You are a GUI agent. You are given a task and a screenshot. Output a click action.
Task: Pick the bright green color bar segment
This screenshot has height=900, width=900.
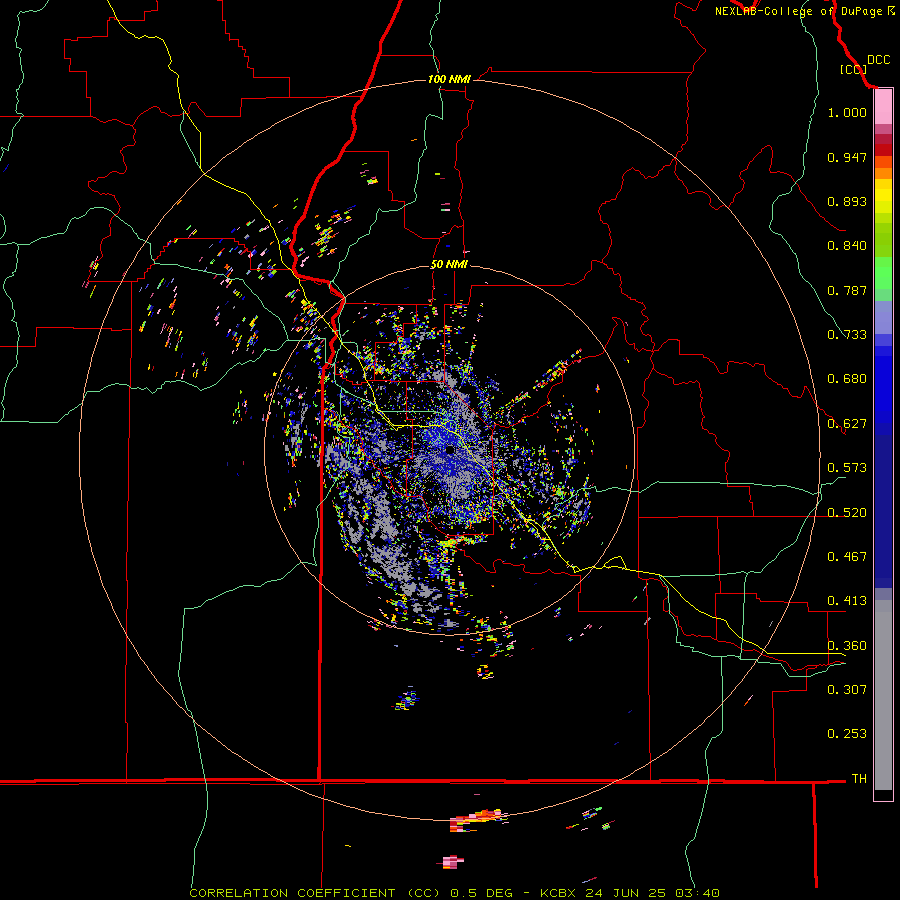tap(883, 273)
